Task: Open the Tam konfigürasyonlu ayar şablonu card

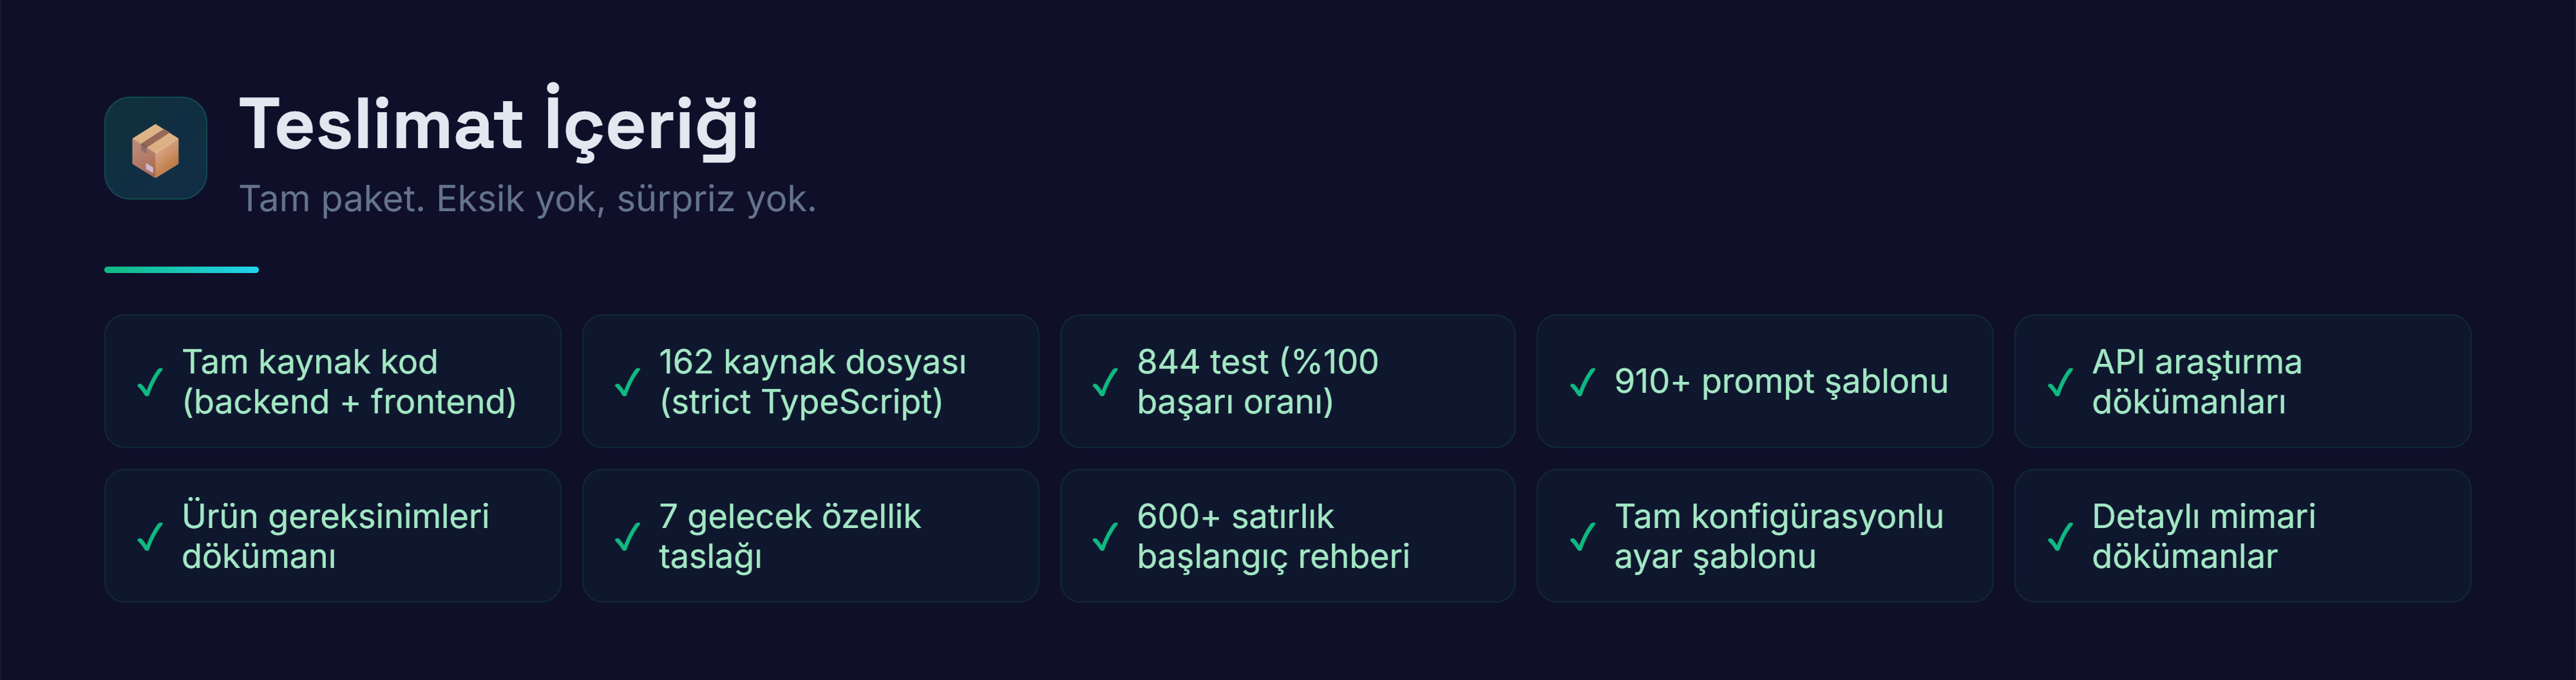Action: click(x=1764, y=536)
